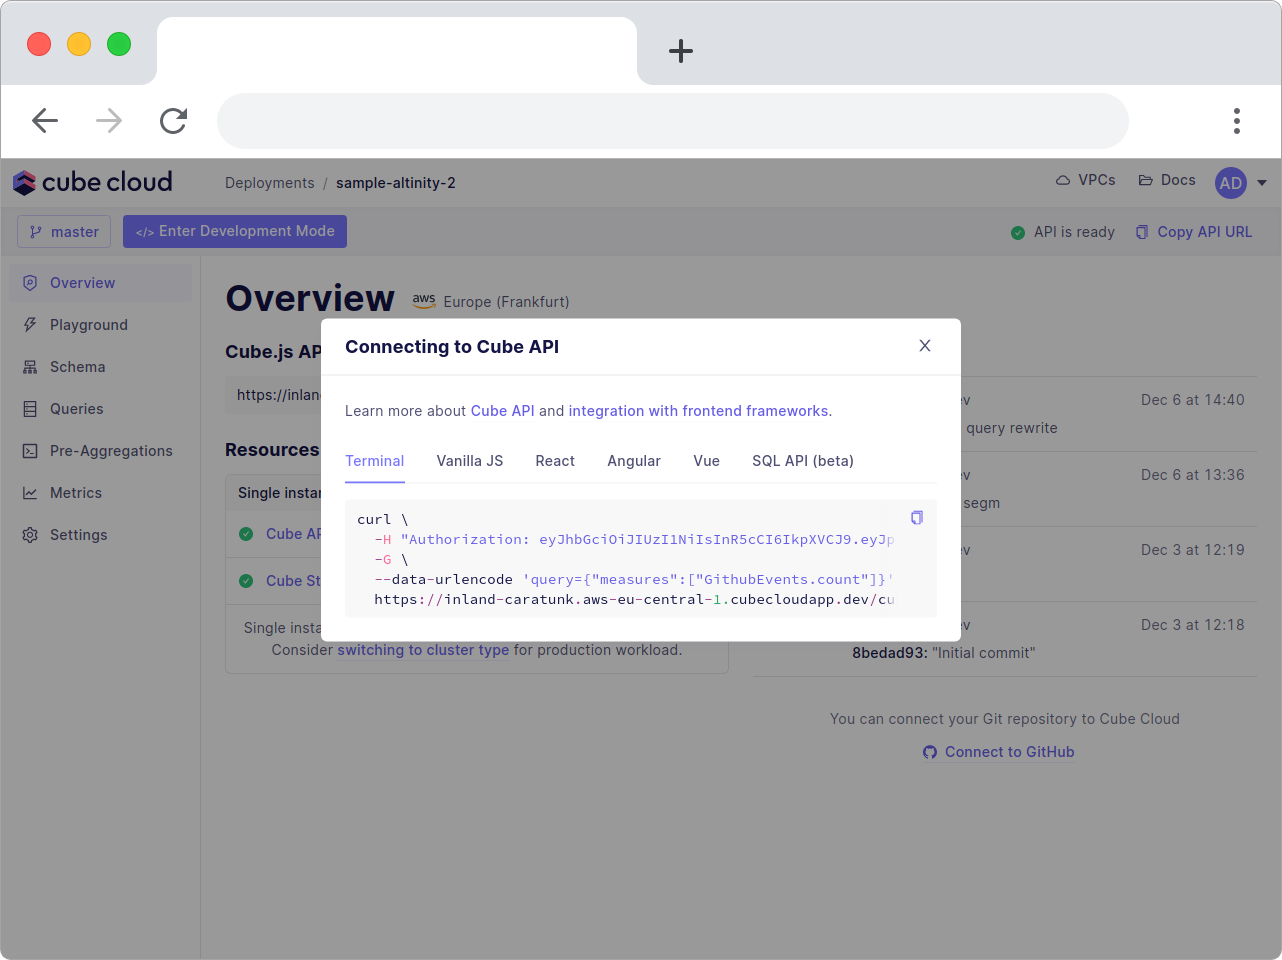This screenshot has height=960, width=1282.
Task: Click the Pre-Aggregations sidebar icon
Action: point(30,451)
